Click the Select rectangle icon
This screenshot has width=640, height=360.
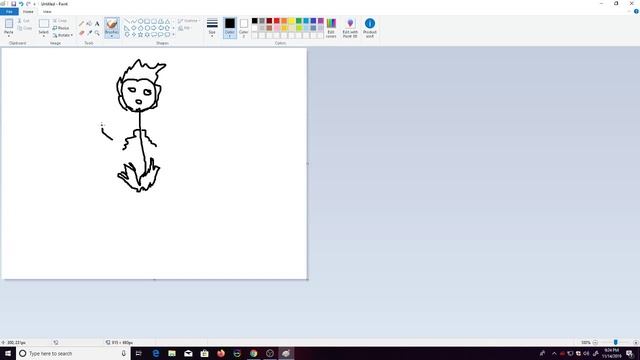pyautogui.click(x=44, y=24)
